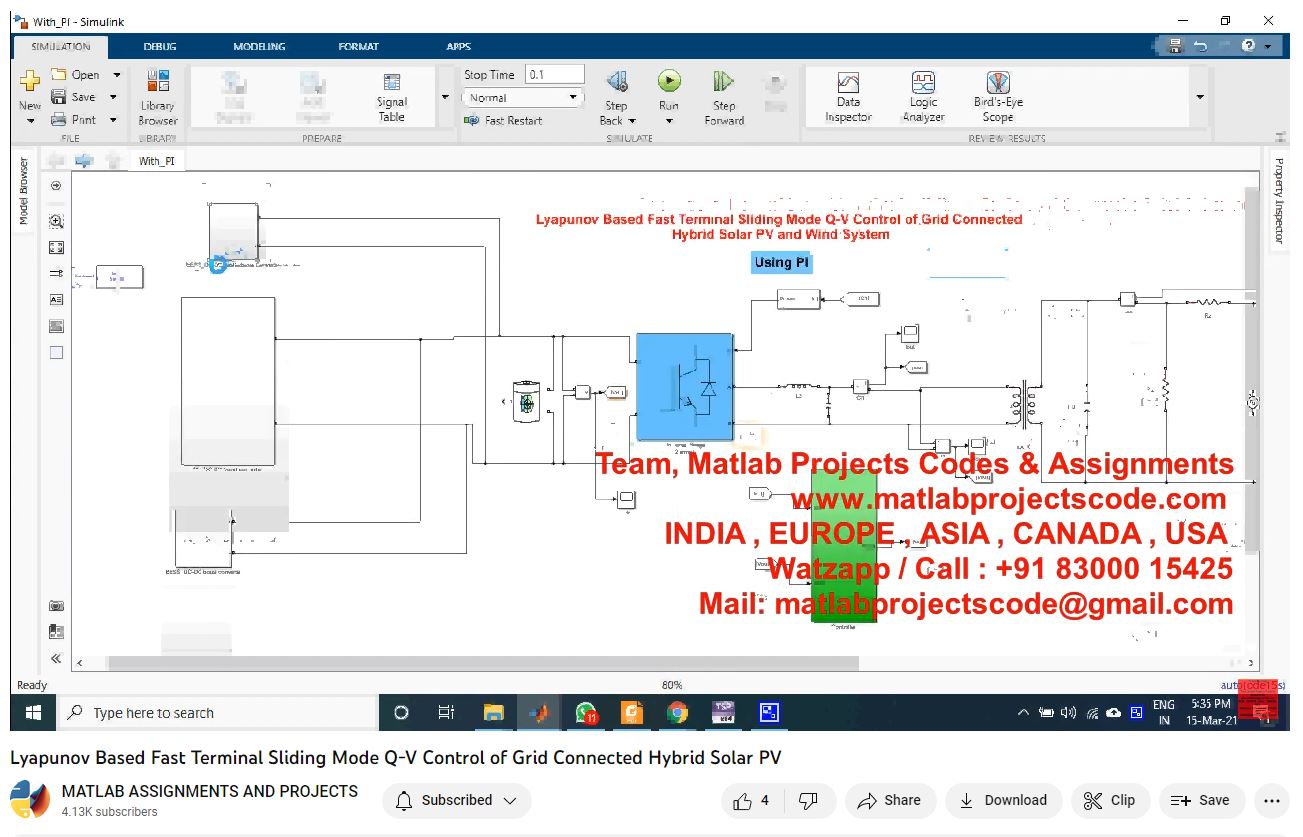Click the Stop Time input field
The height and width of the screenshot is (837, 1303).
554,75
